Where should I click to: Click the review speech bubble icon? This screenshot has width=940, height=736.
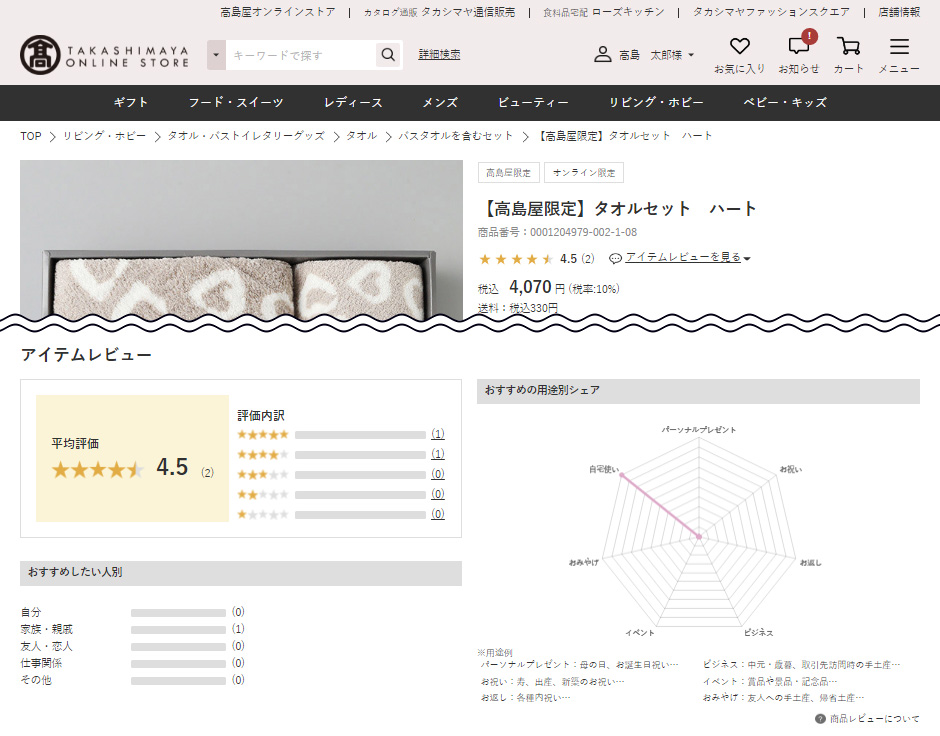coord(615,258)
